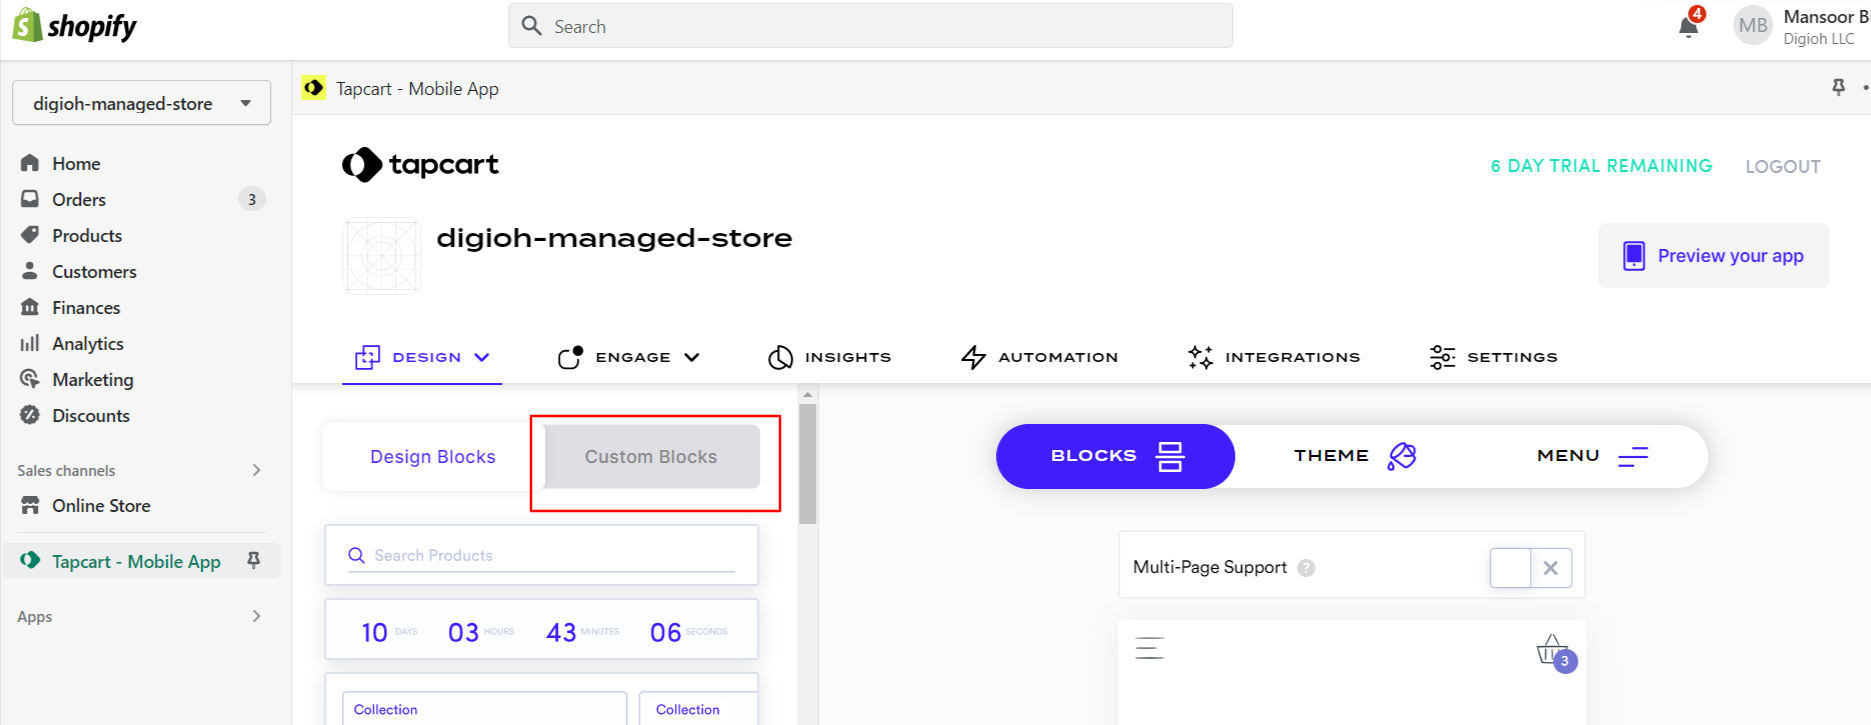
Task: Click the Search Products block field
Action: pyautogui.click(x=541, y=555)
